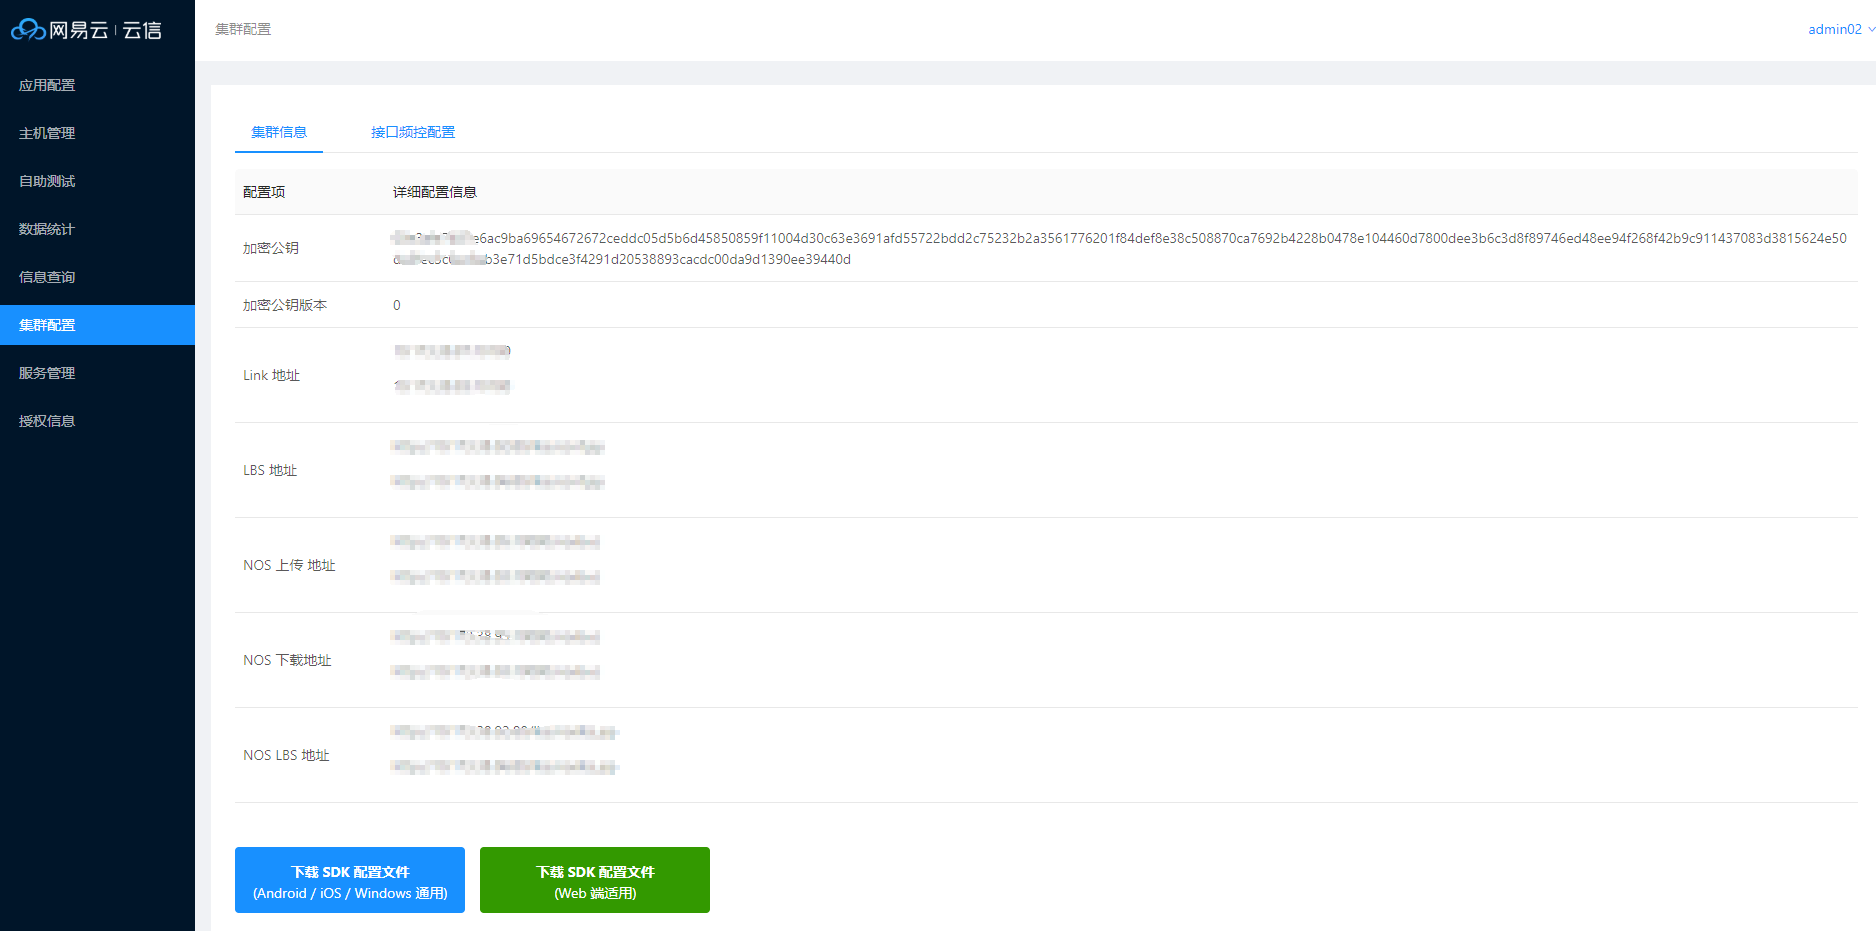Click the first NOS 下载地址 URL

(x=495, y=637)
